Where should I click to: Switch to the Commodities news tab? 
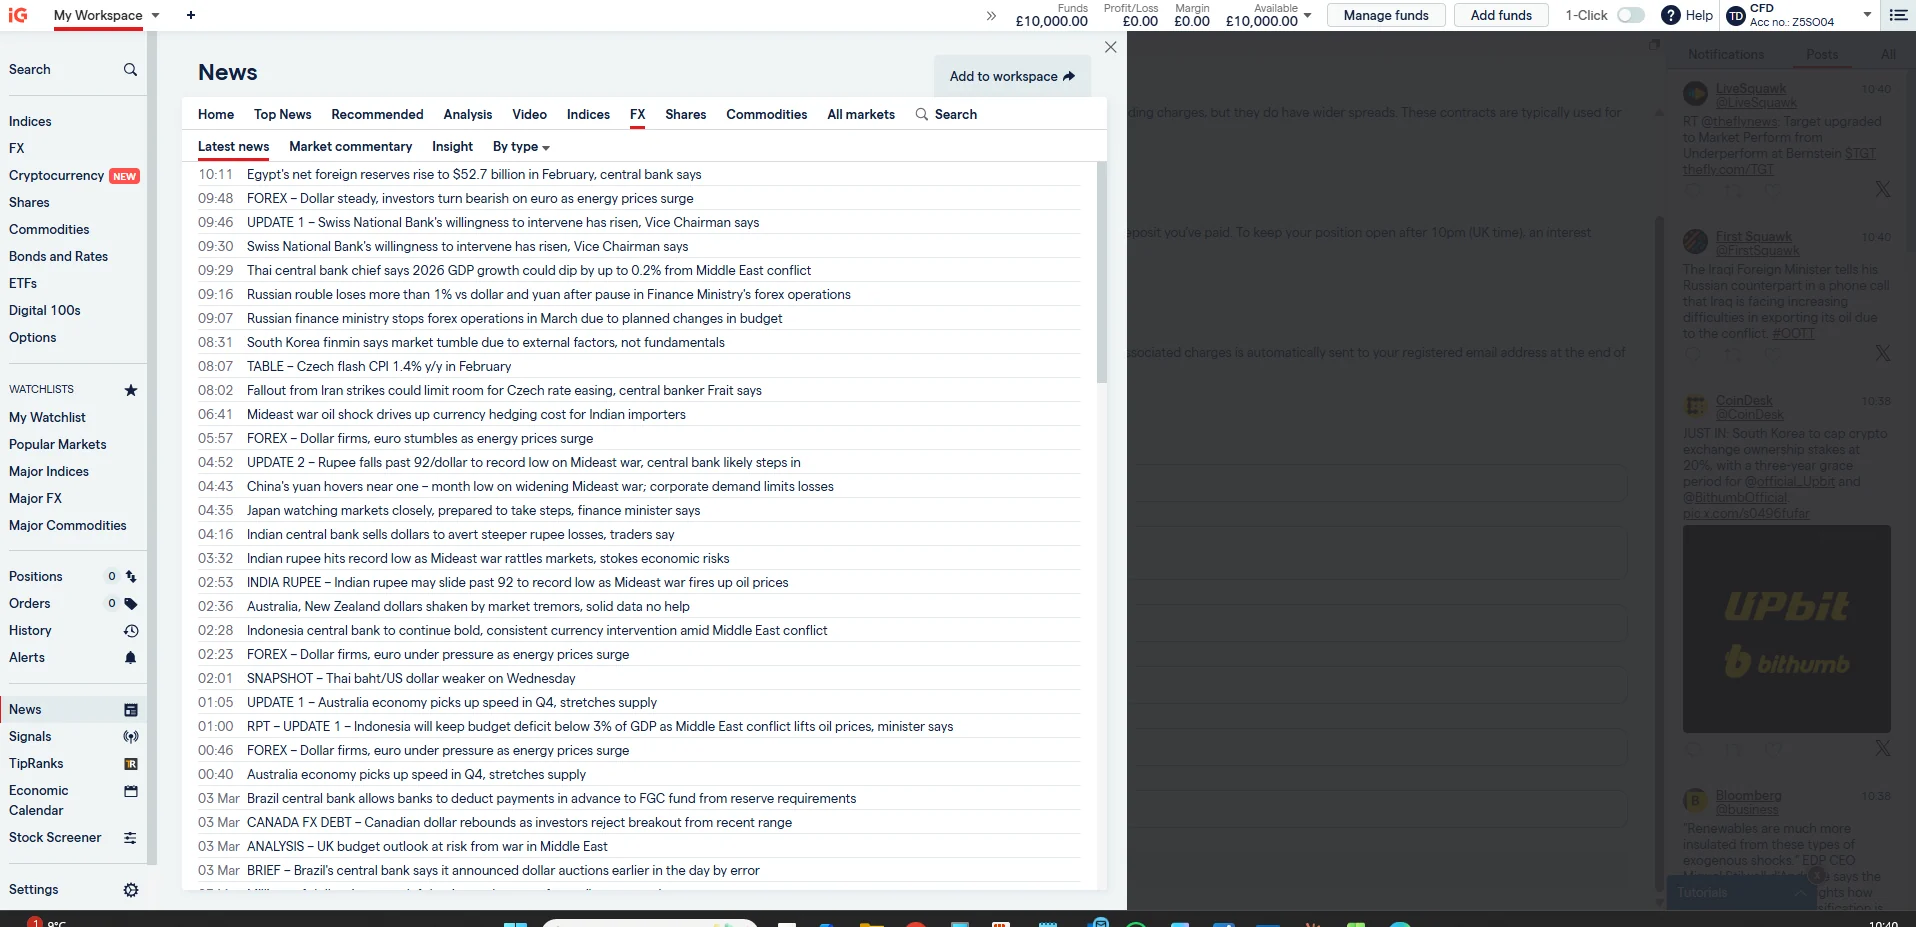click(x=766, y=114)
